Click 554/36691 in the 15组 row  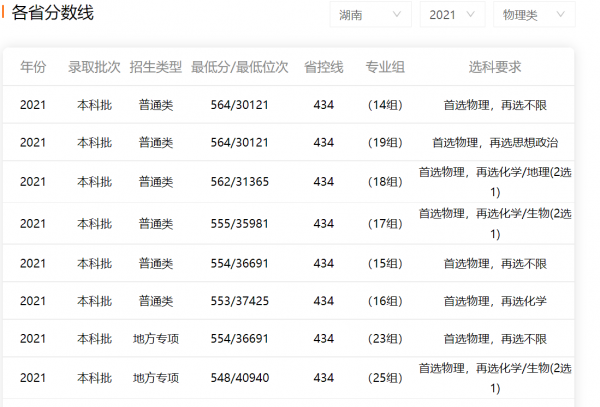(x=240, y=264)
